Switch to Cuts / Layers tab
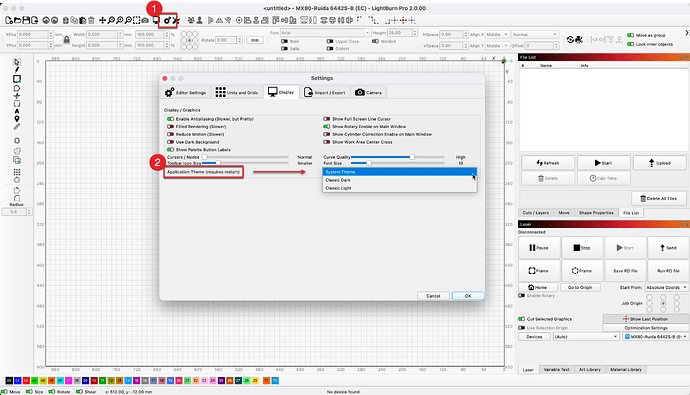Image resolution: width=690 pixels, height=395 pixels. 536,213
